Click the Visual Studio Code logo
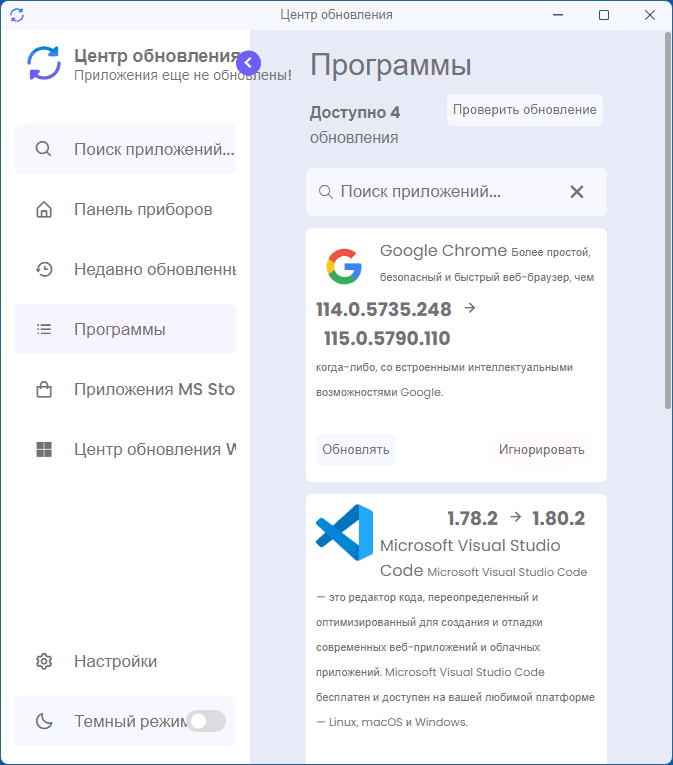 click(x=345, y=532)
